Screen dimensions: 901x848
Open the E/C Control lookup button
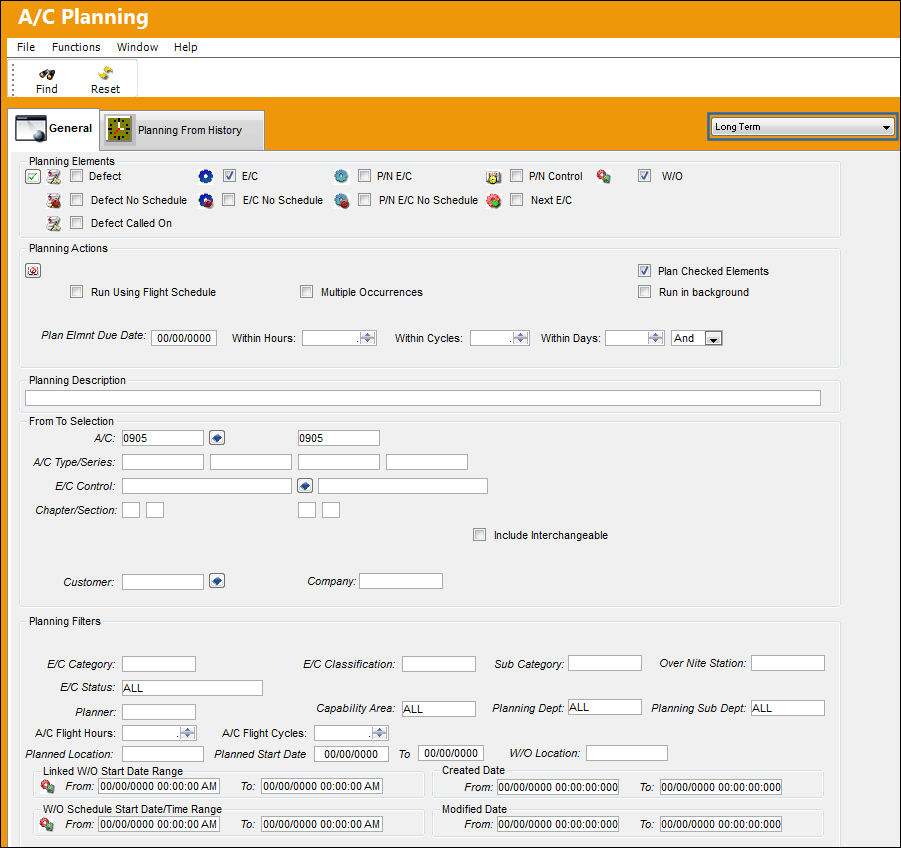[x=305, y=486]
